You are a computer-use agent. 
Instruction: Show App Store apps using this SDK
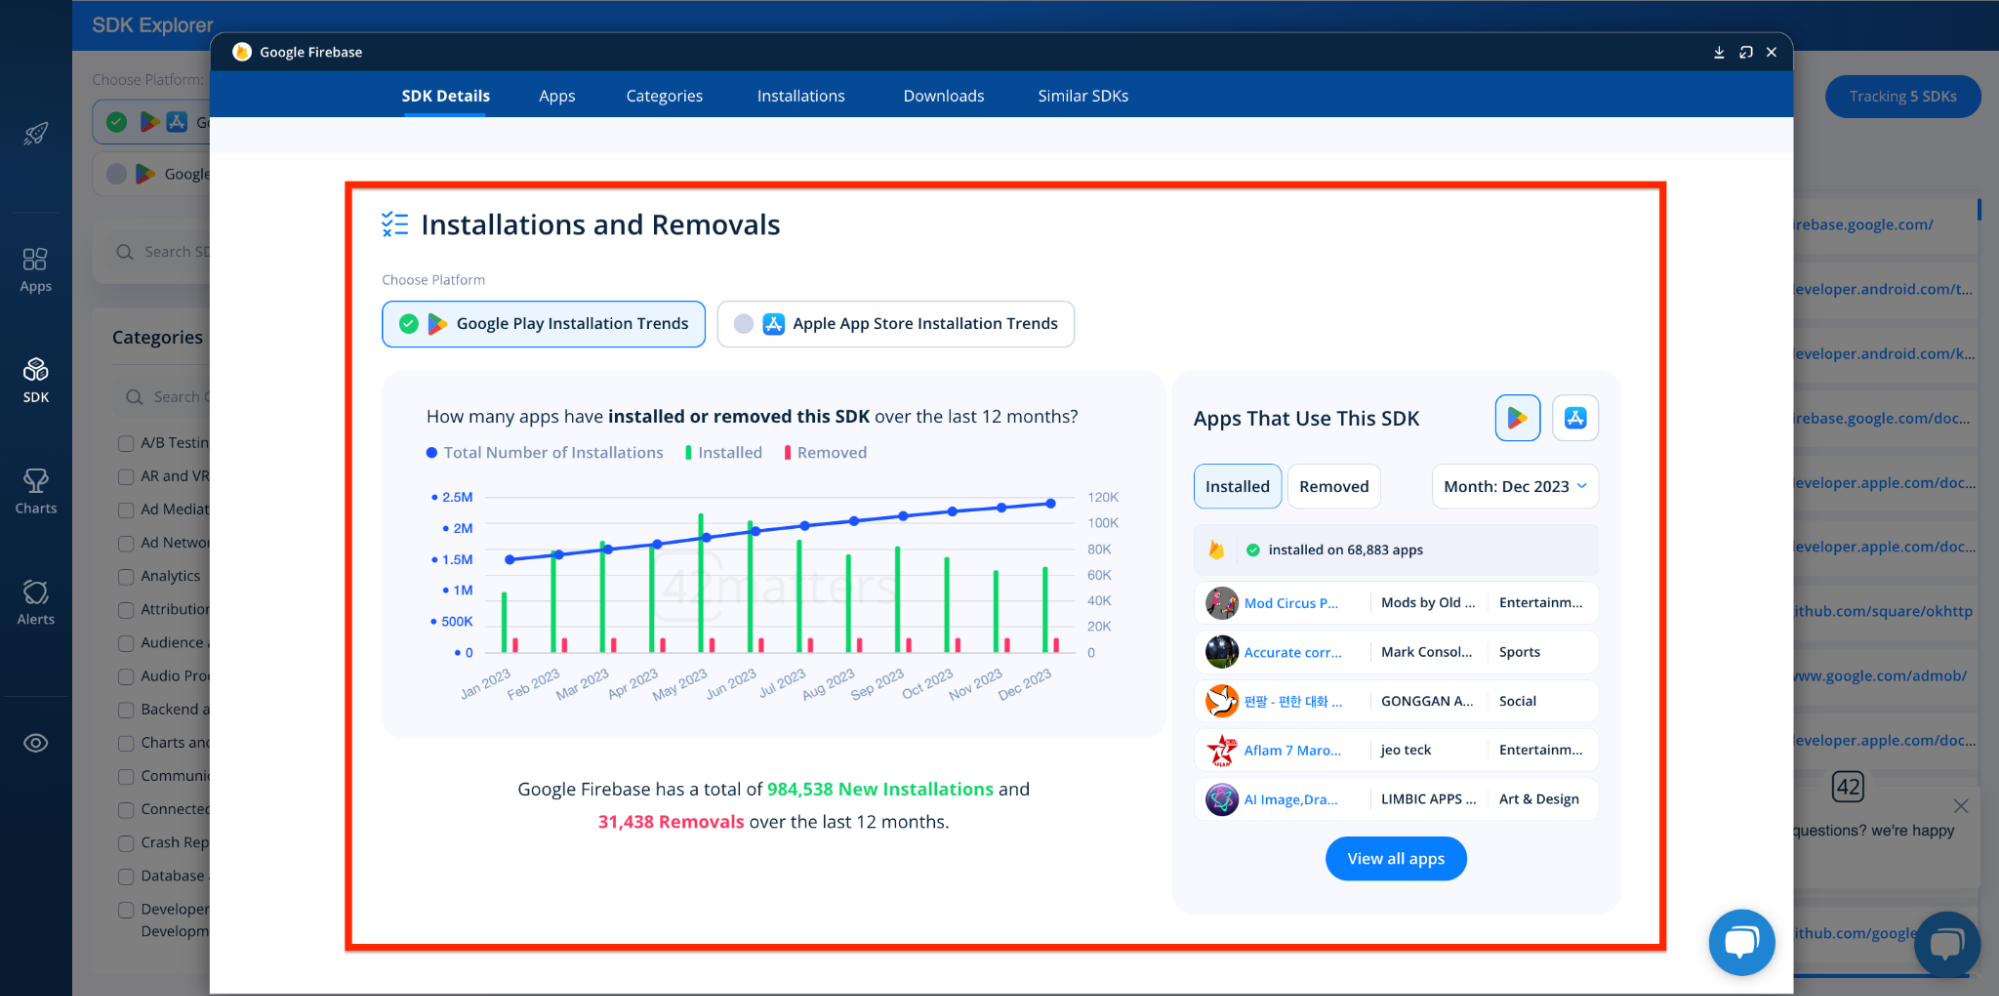click(x=1575, y=418)
